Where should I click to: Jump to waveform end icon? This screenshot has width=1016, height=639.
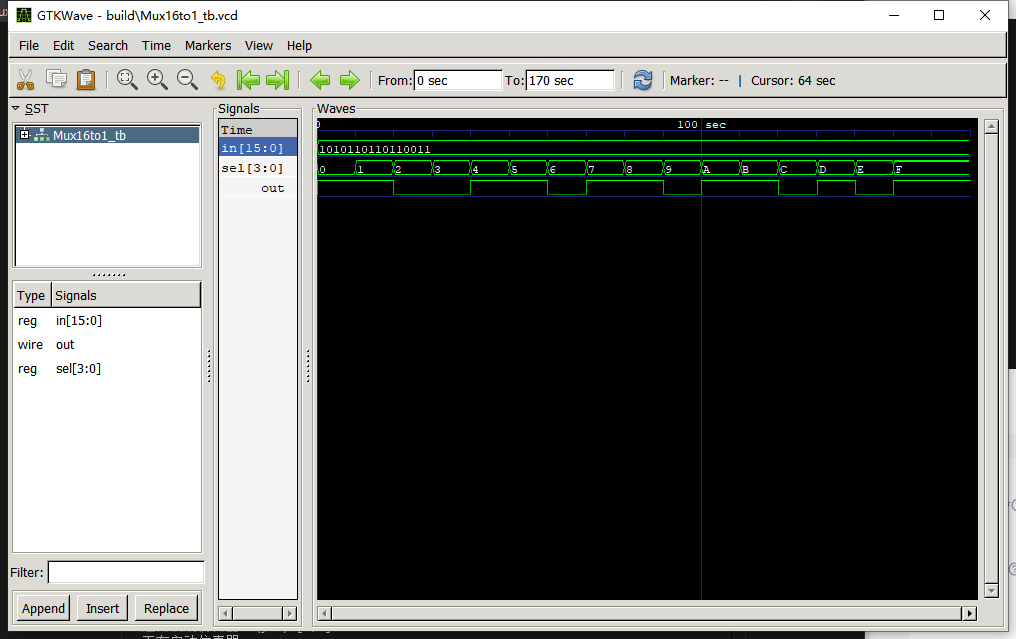278,79
